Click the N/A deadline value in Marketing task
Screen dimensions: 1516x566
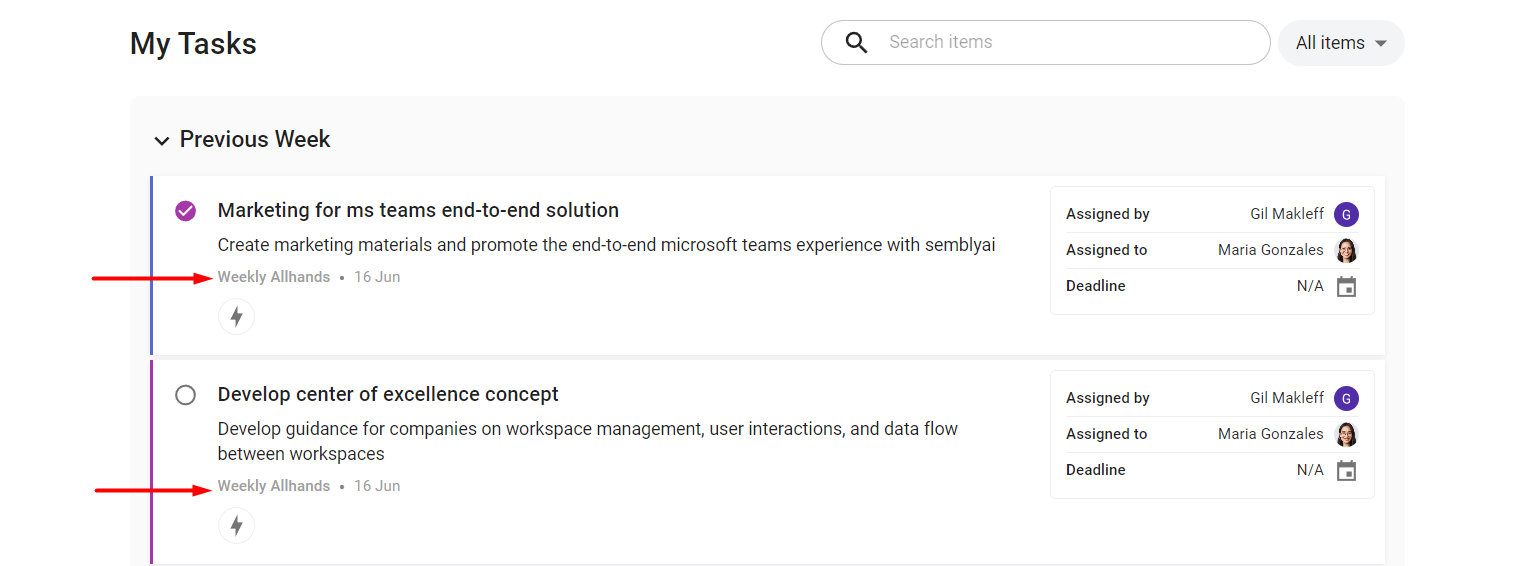coord(1310,286)
